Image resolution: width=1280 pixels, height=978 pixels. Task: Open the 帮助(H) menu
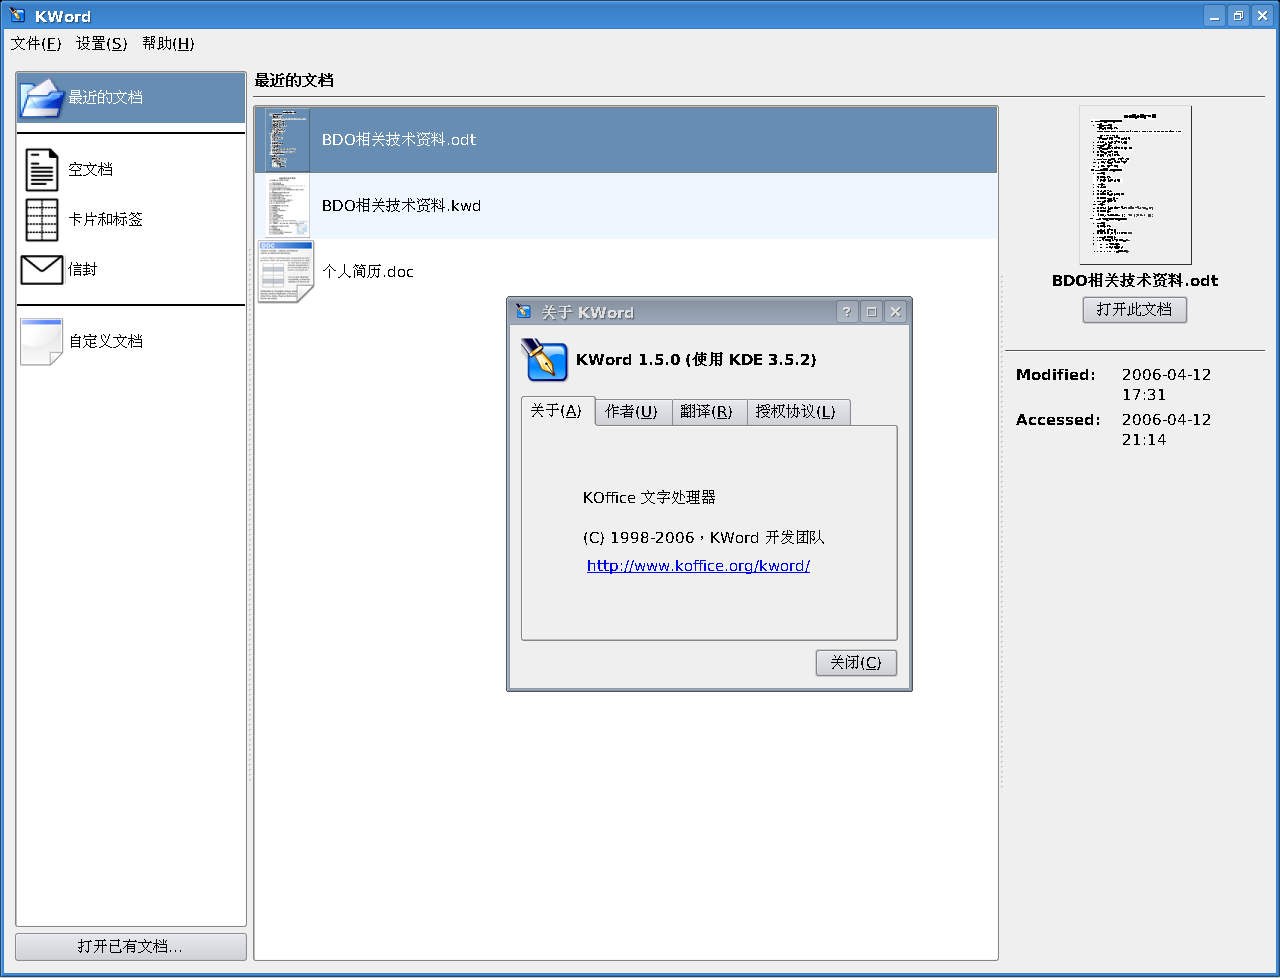point(168,43)
